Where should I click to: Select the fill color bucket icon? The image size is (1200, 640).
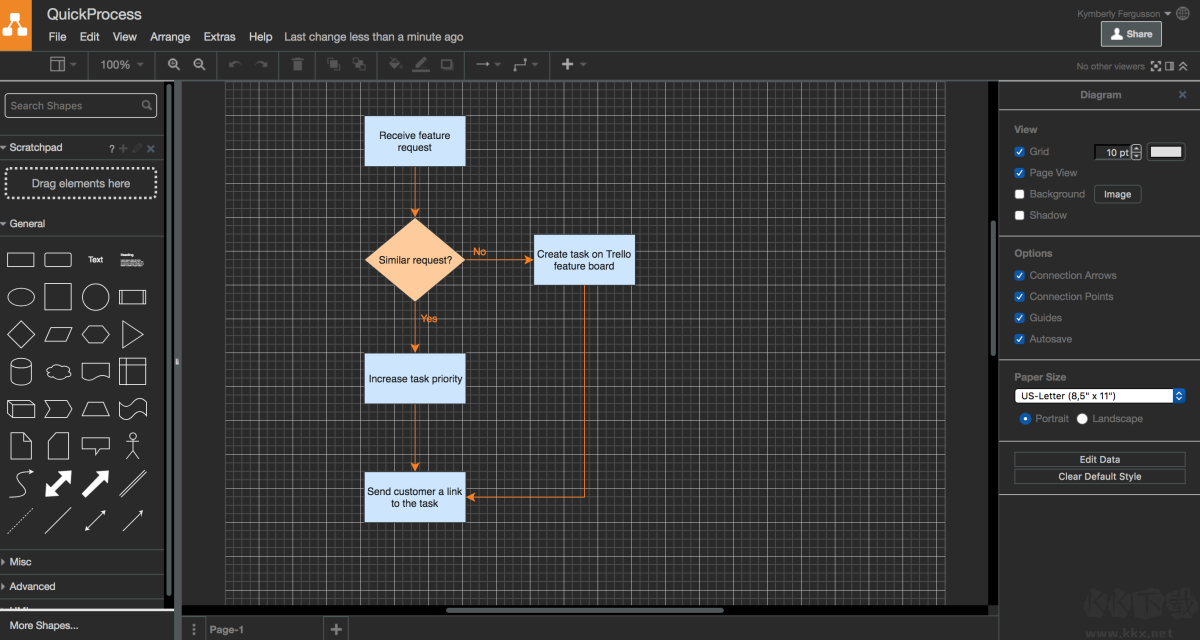coord(395,64)
